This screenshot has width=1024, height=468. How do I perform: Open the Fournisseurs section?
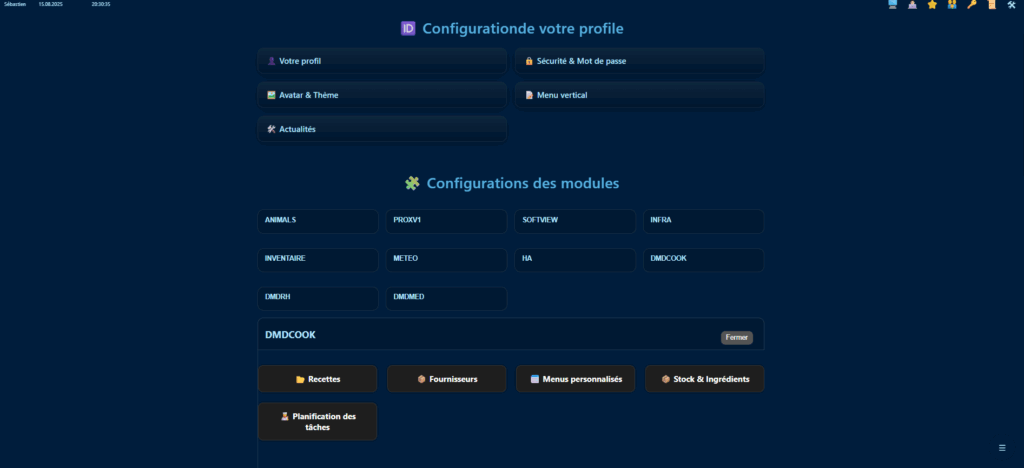coord(446,379)
